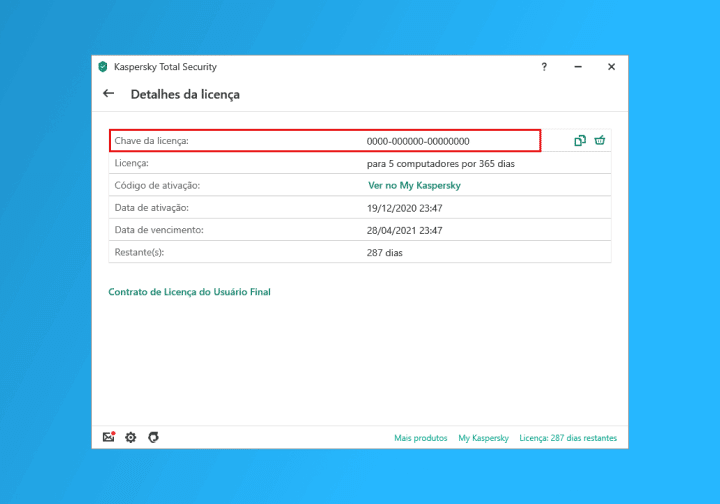Click the 'Chave da licença' row label
This screenshot has width=720, height=504.
point(152,141)
